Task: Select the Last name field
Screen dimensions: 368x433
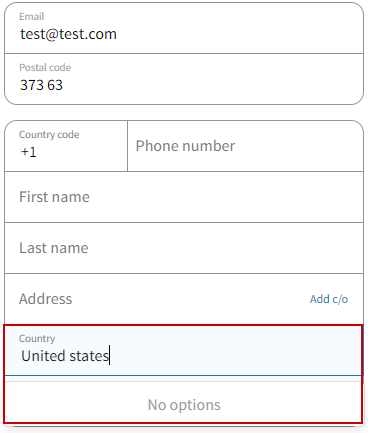Action: tap(184, 248)
